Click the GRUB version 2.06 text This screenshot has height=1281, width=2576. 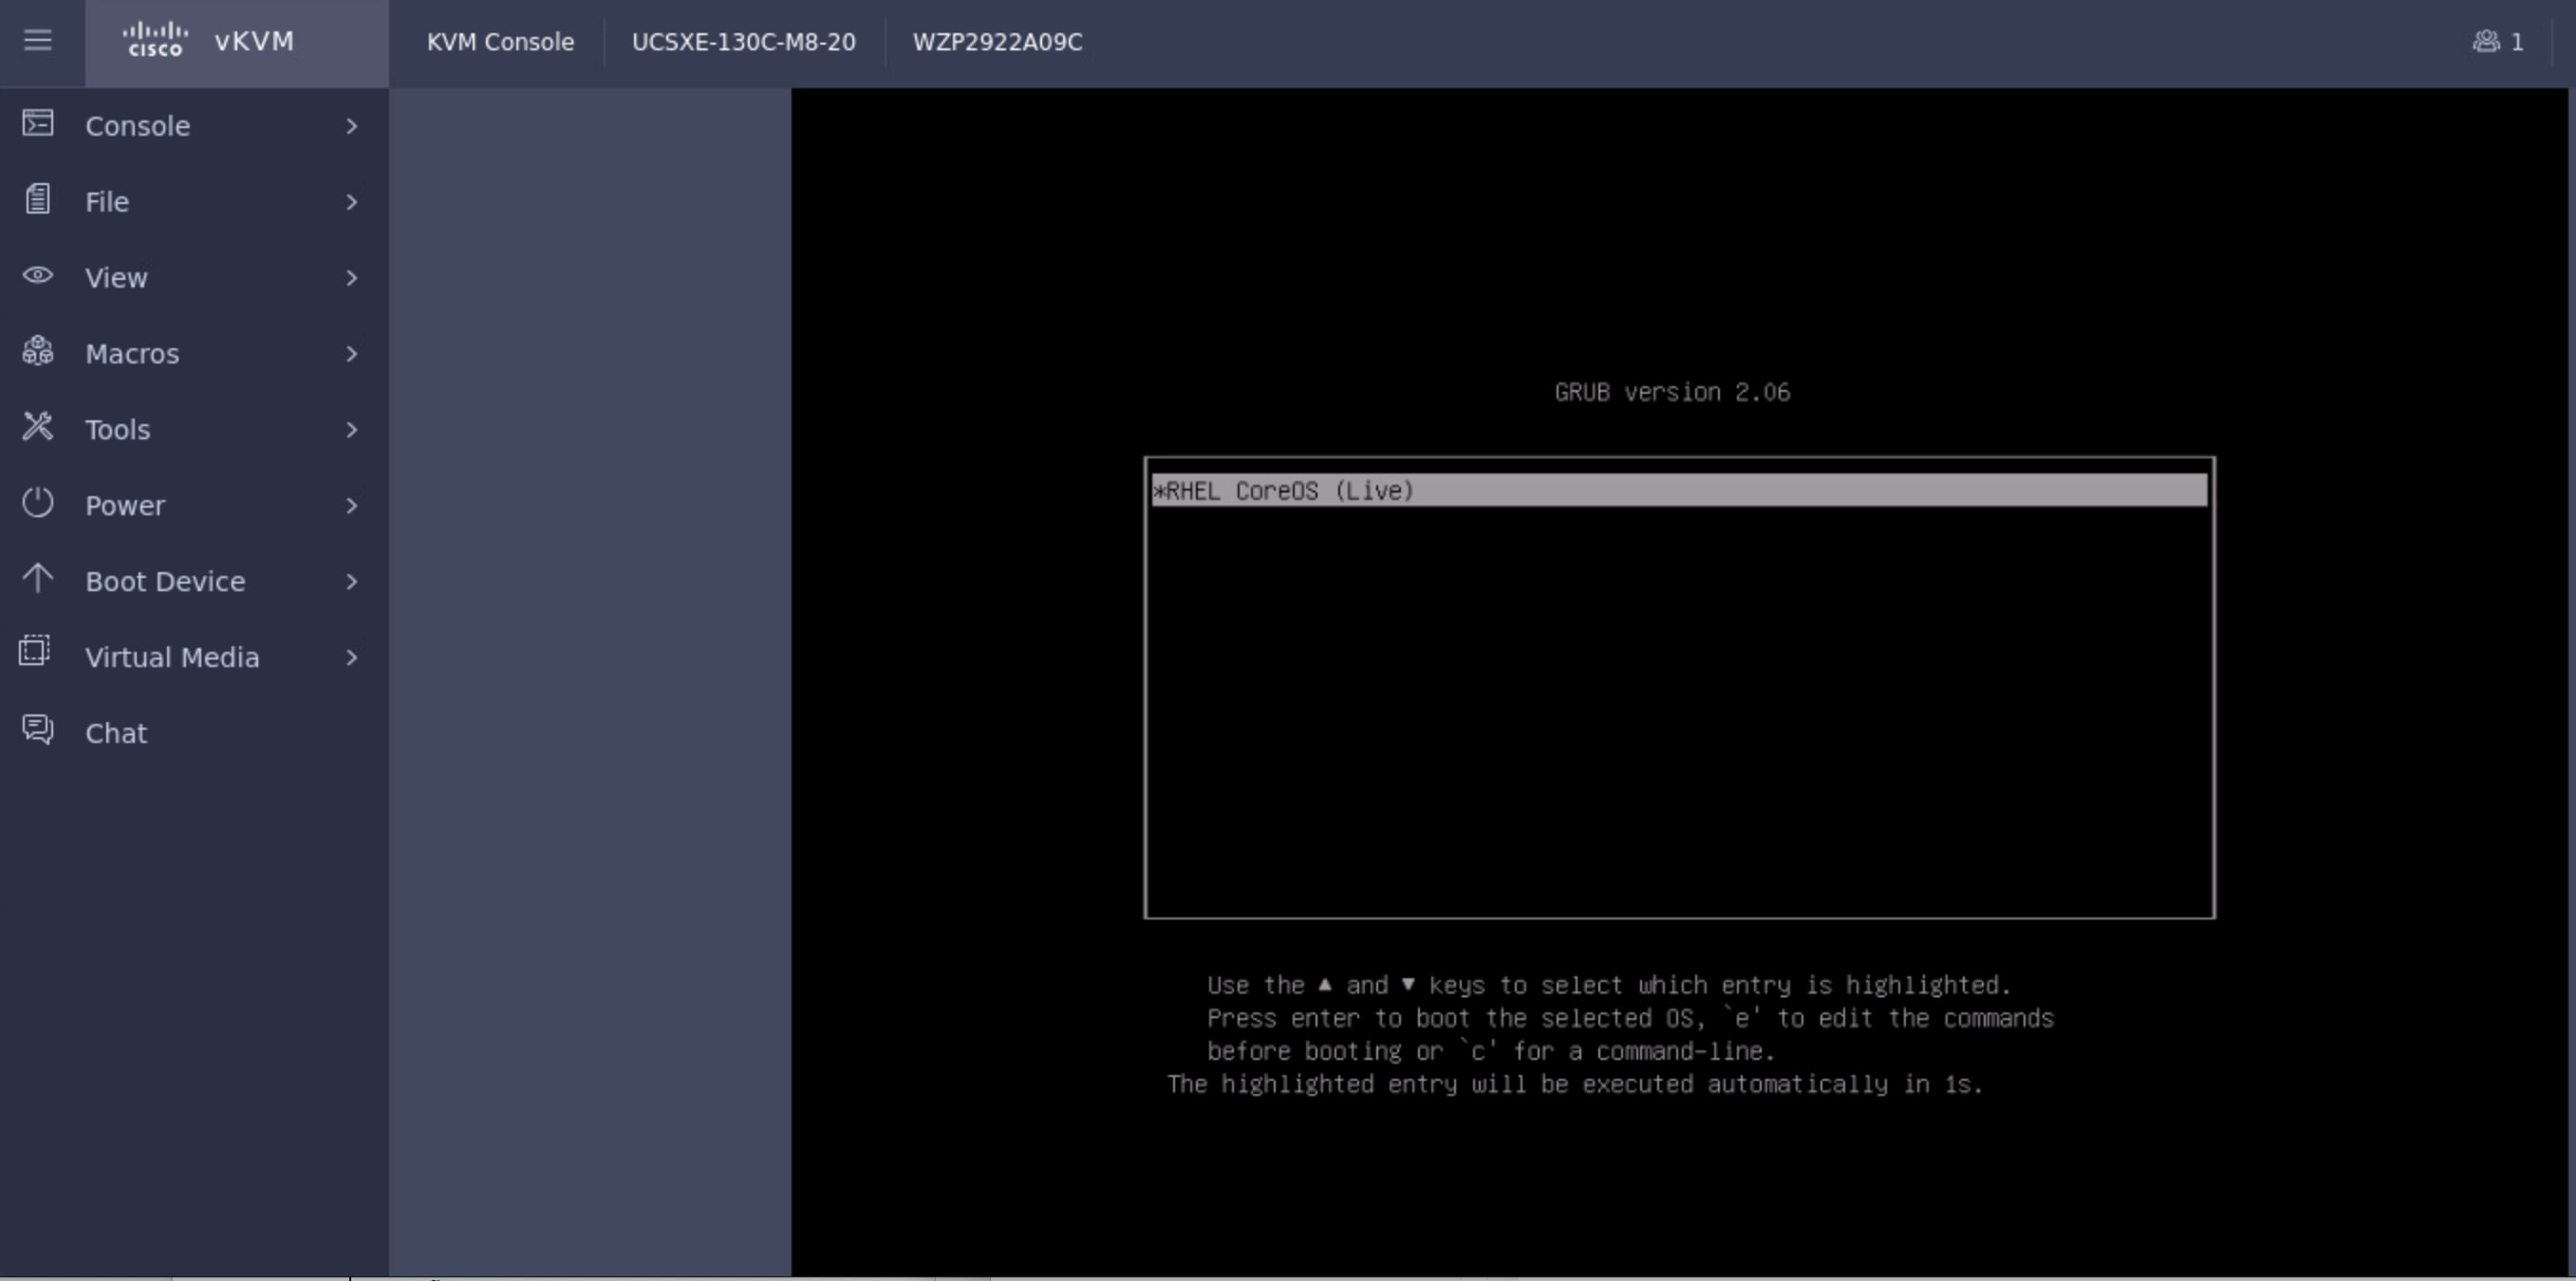(1672, 392)
